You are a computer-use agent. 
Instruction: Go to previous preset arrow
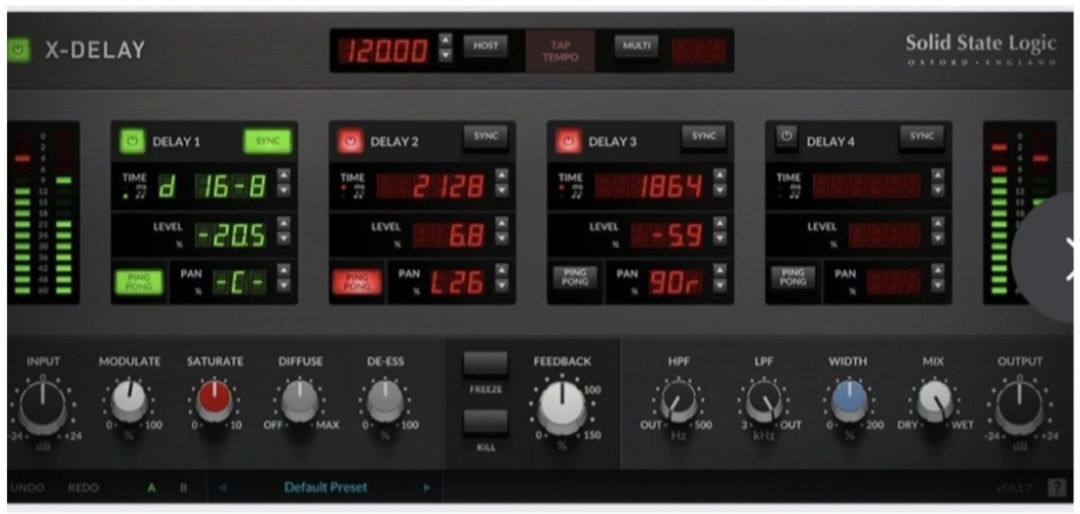point(222,488)
